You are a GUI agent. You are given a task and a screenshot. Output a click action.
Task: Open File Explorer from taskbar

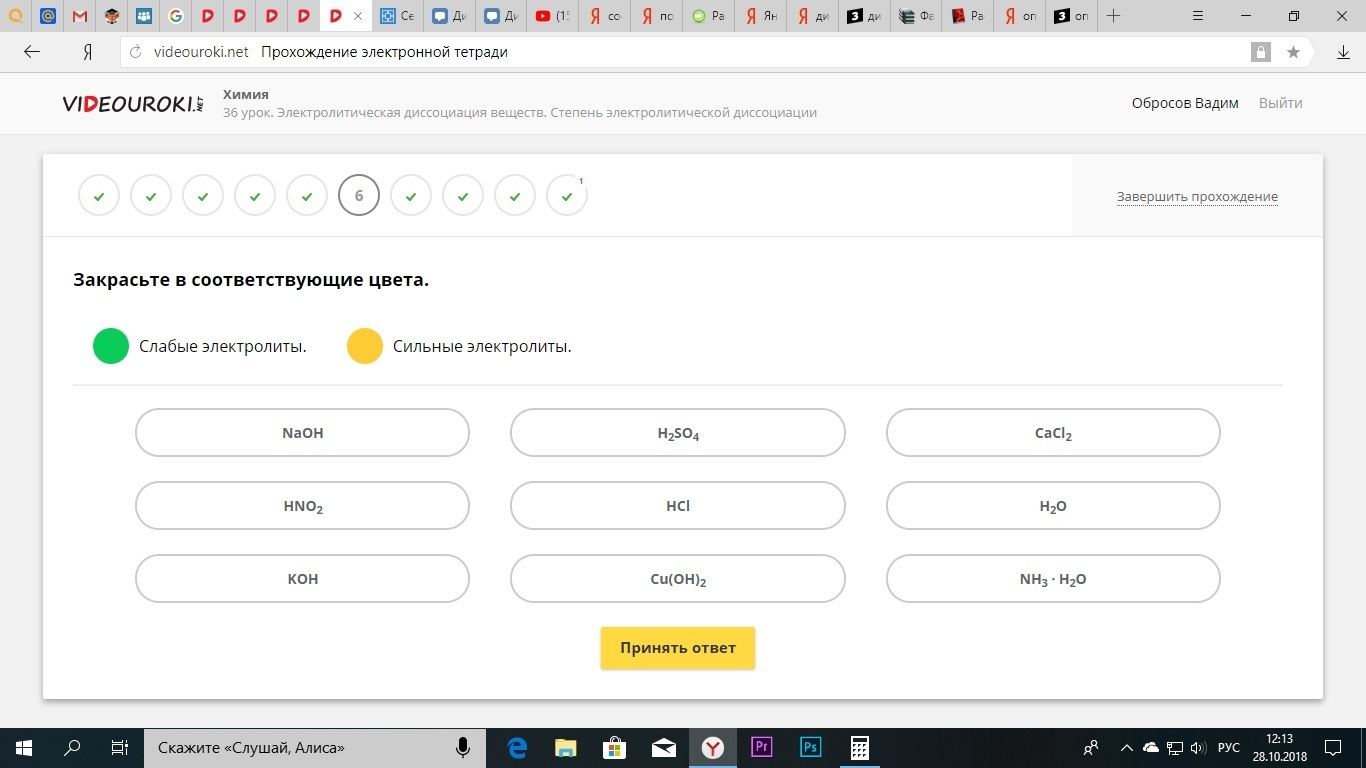tap(566, 747)
